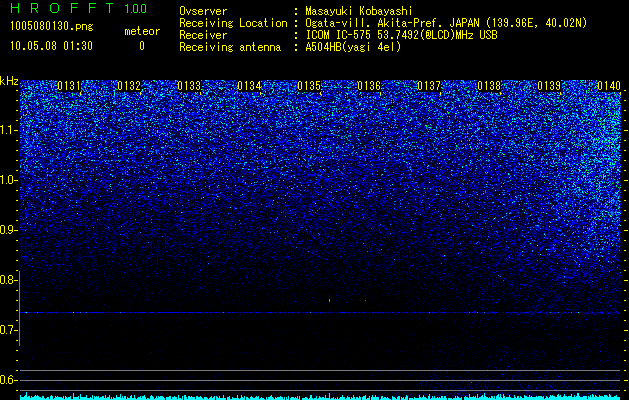Click the 0136 time marker
The width and height of the screenshot is (629, 400).
tap(369, 86)
